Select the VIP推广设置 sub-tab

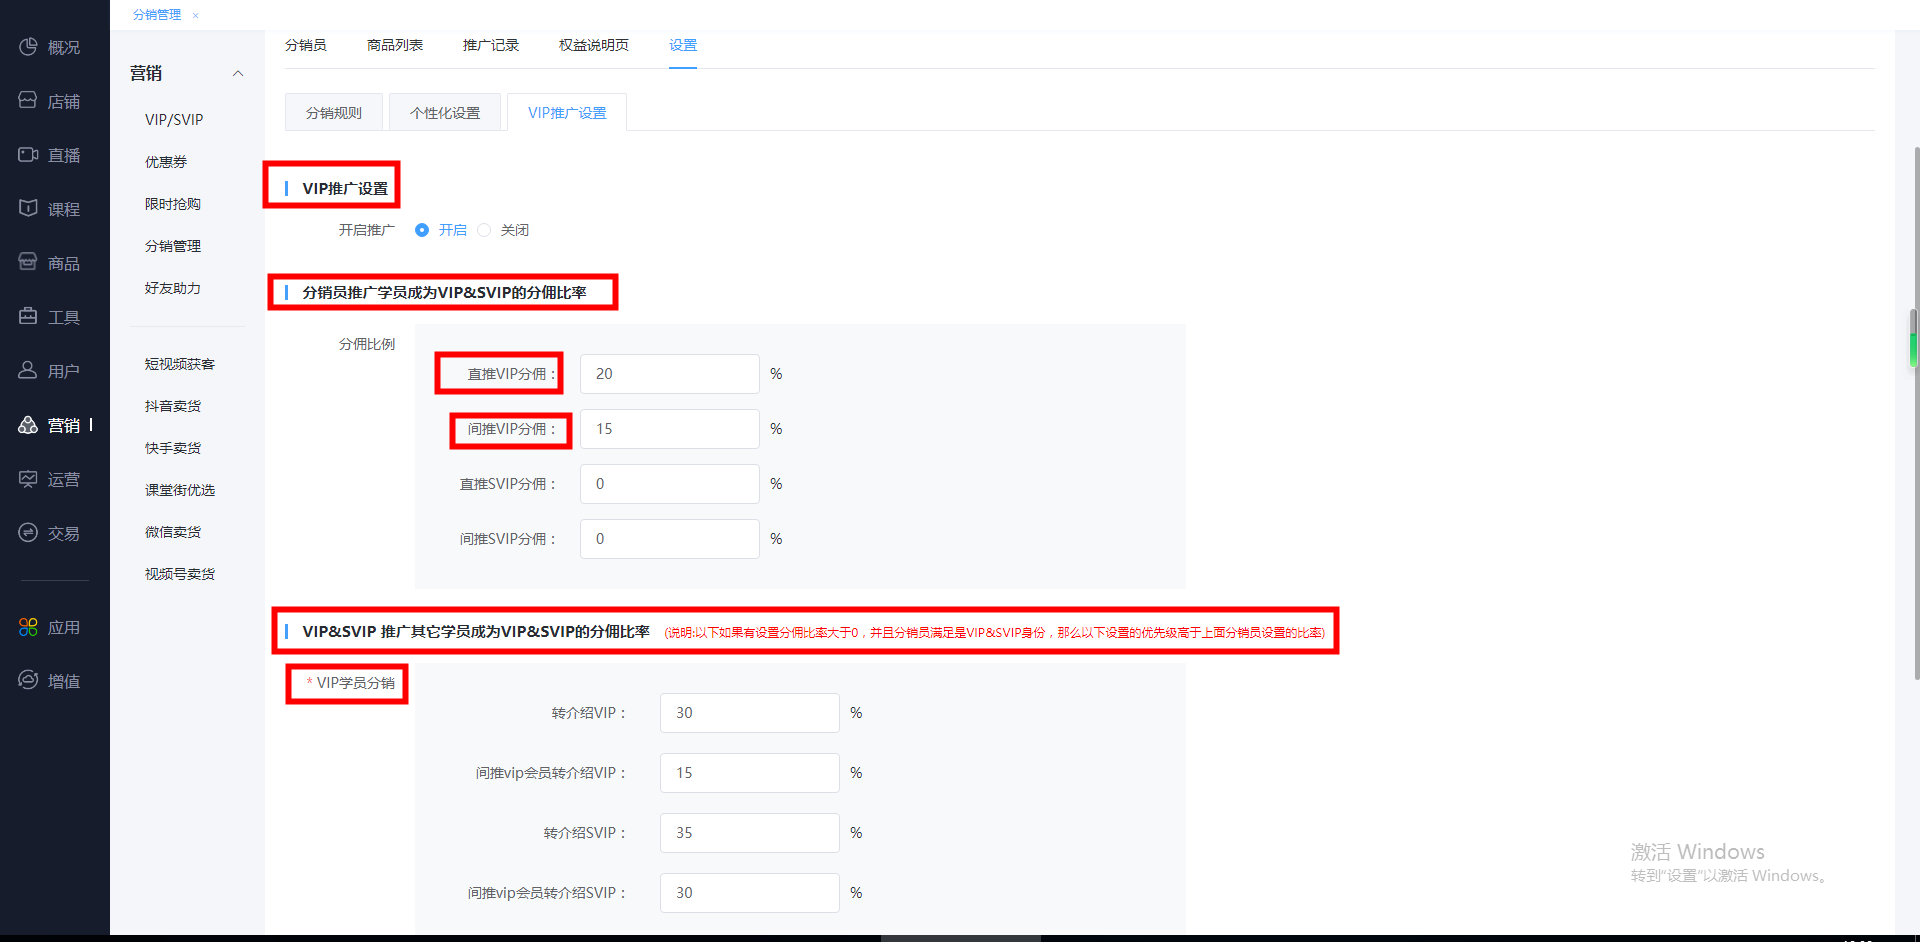tap(567, 112)
